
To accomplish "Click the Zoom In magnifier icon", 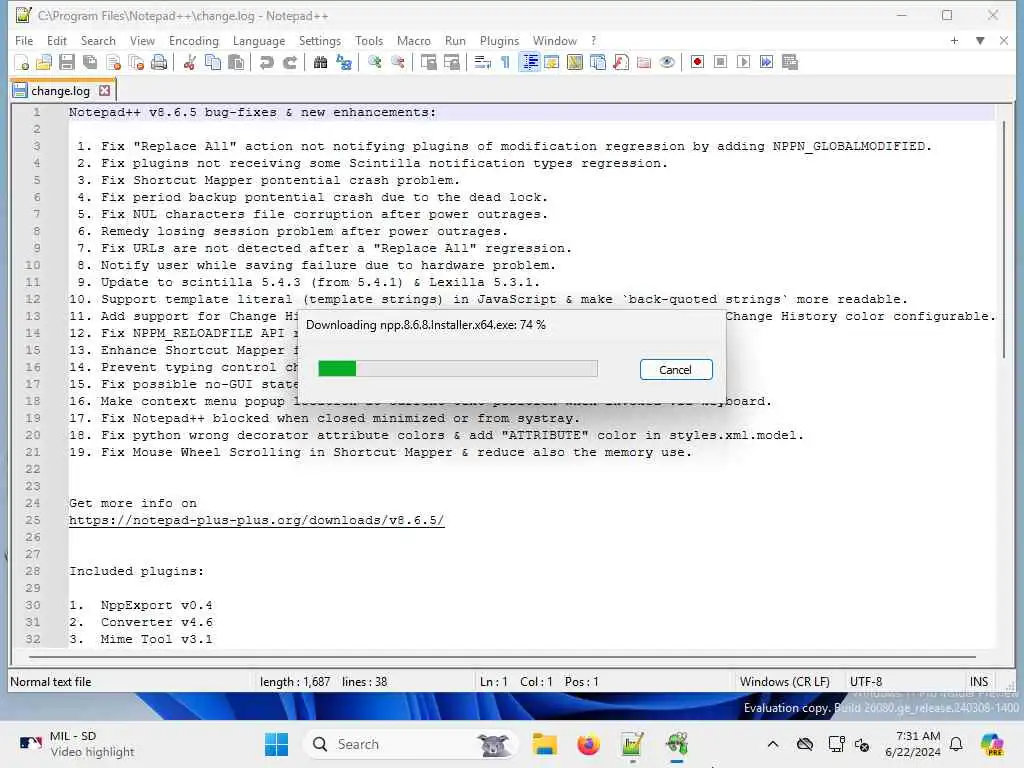I will 375,63.
